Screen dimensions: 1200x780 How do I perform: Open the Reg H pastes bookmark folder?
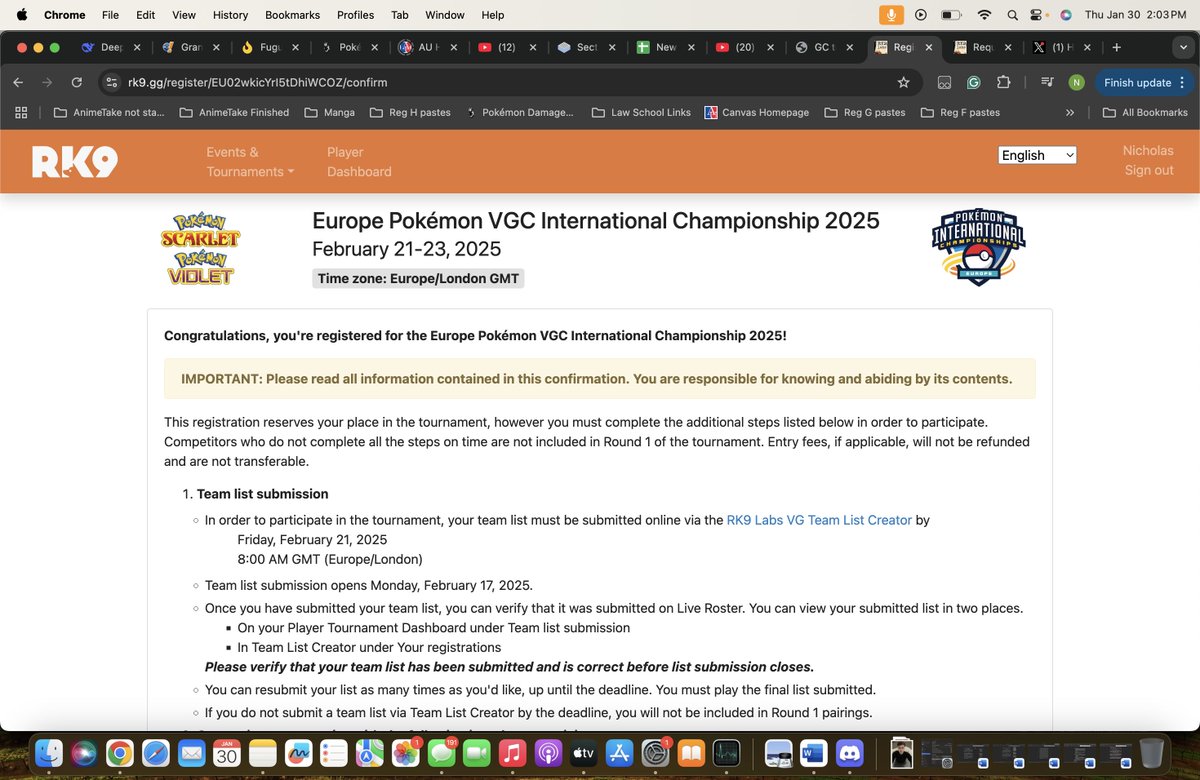[410, 113]
